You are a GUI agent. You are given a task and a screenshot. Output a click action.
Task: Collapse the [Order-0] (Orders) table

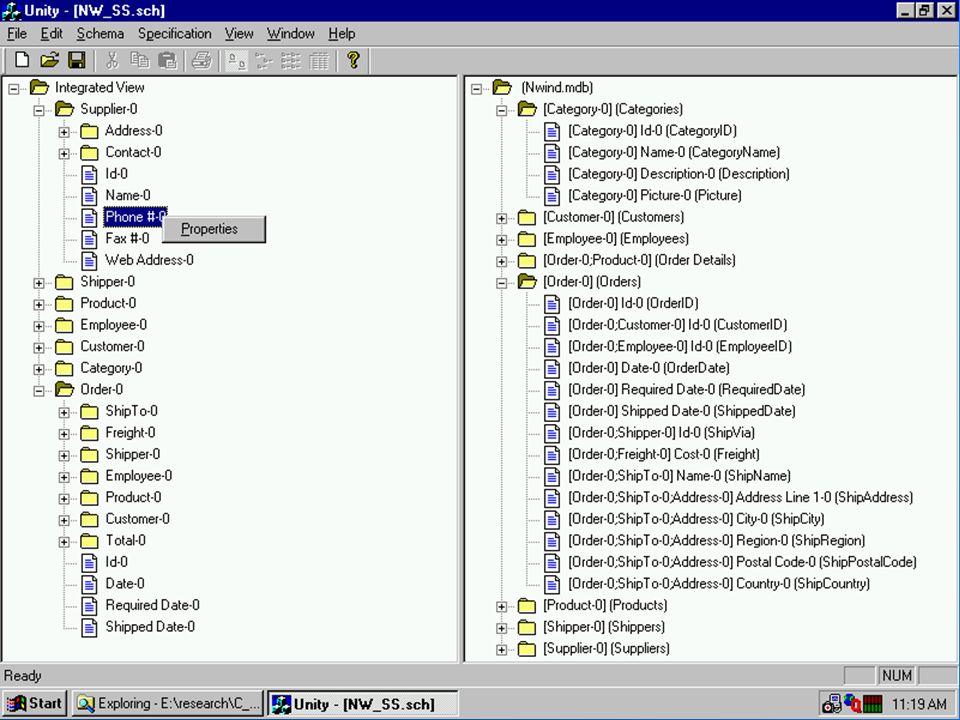[501, 283]
